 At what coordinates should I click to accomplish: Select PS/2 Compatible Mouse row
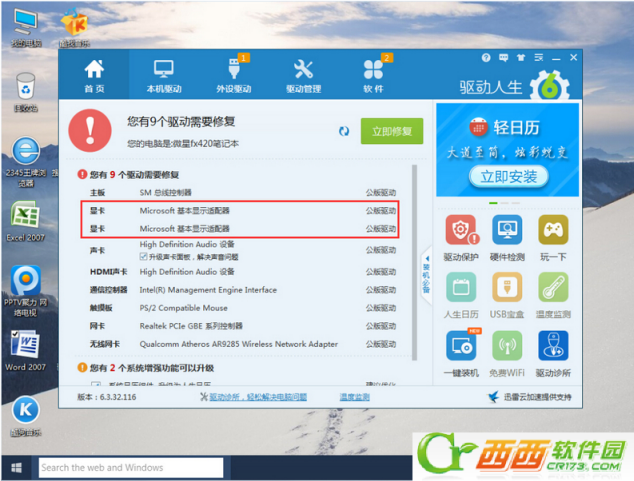tap(243, 308)
